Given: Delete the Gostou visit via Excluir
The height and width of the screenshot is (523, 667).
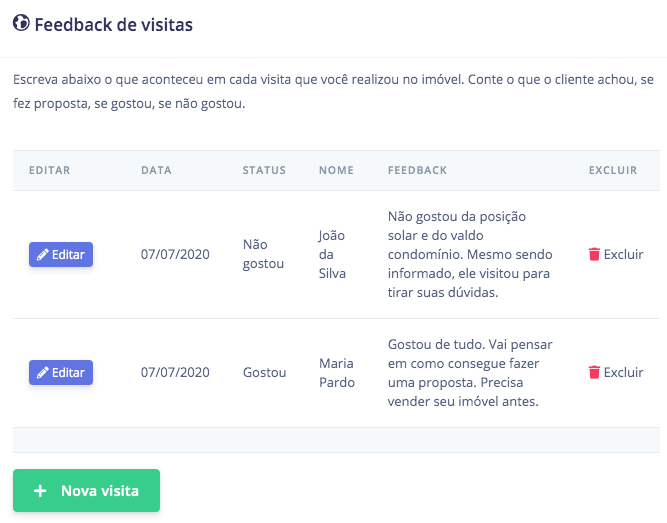Looking at the screenshot, I should point(616,372).
